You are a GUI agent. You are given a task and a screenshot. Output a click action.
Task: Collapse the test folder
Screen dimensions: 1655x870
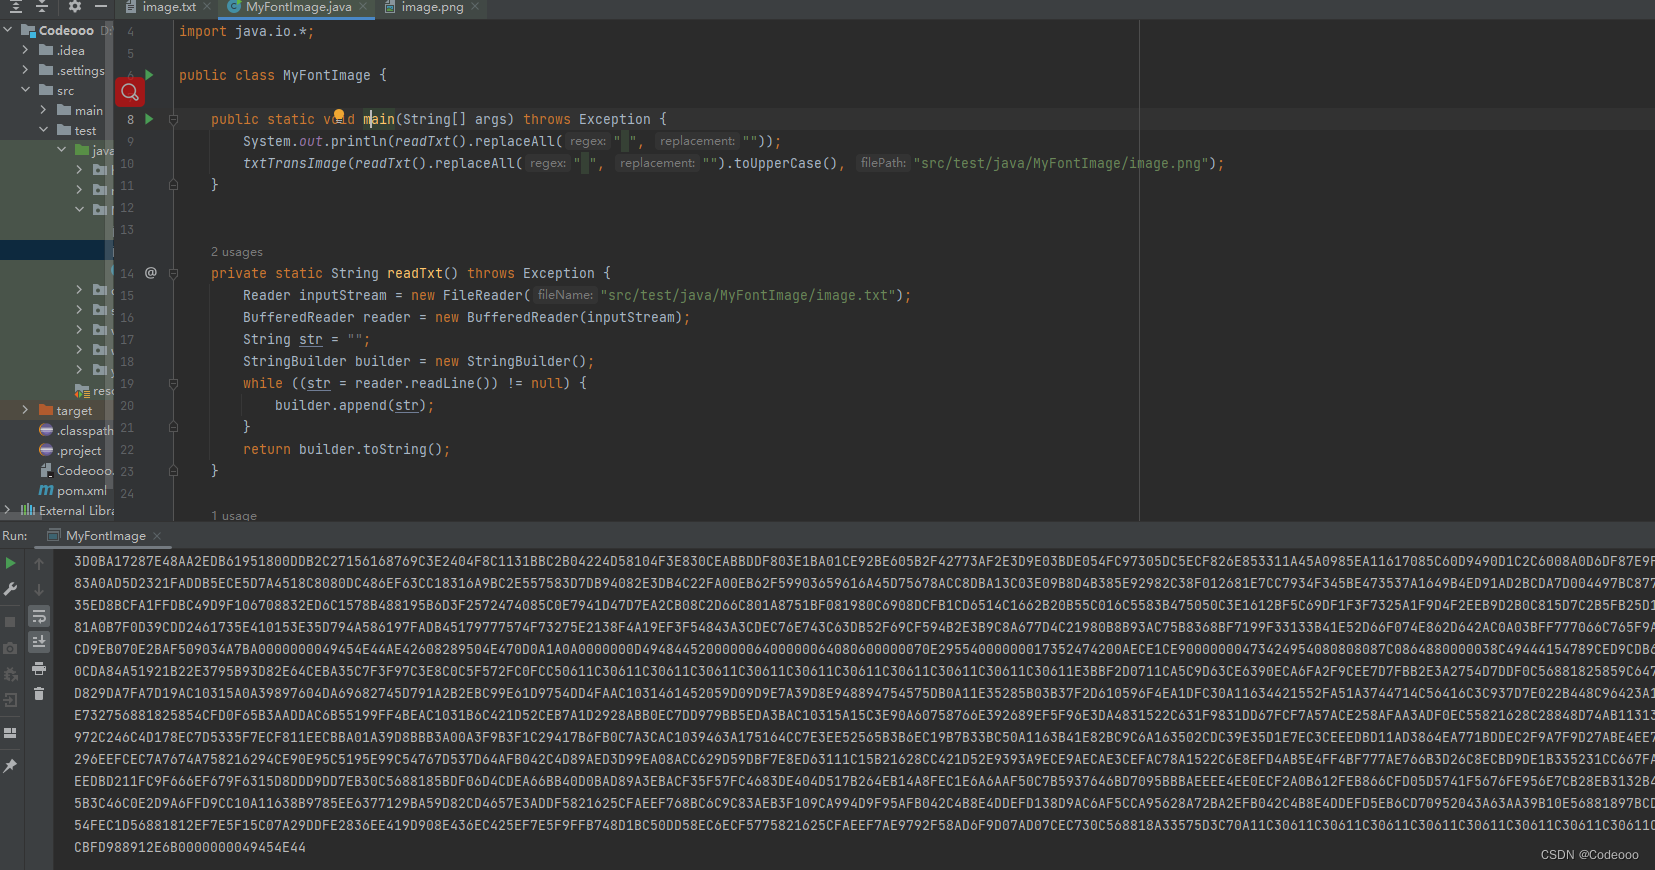click(44, 130)
